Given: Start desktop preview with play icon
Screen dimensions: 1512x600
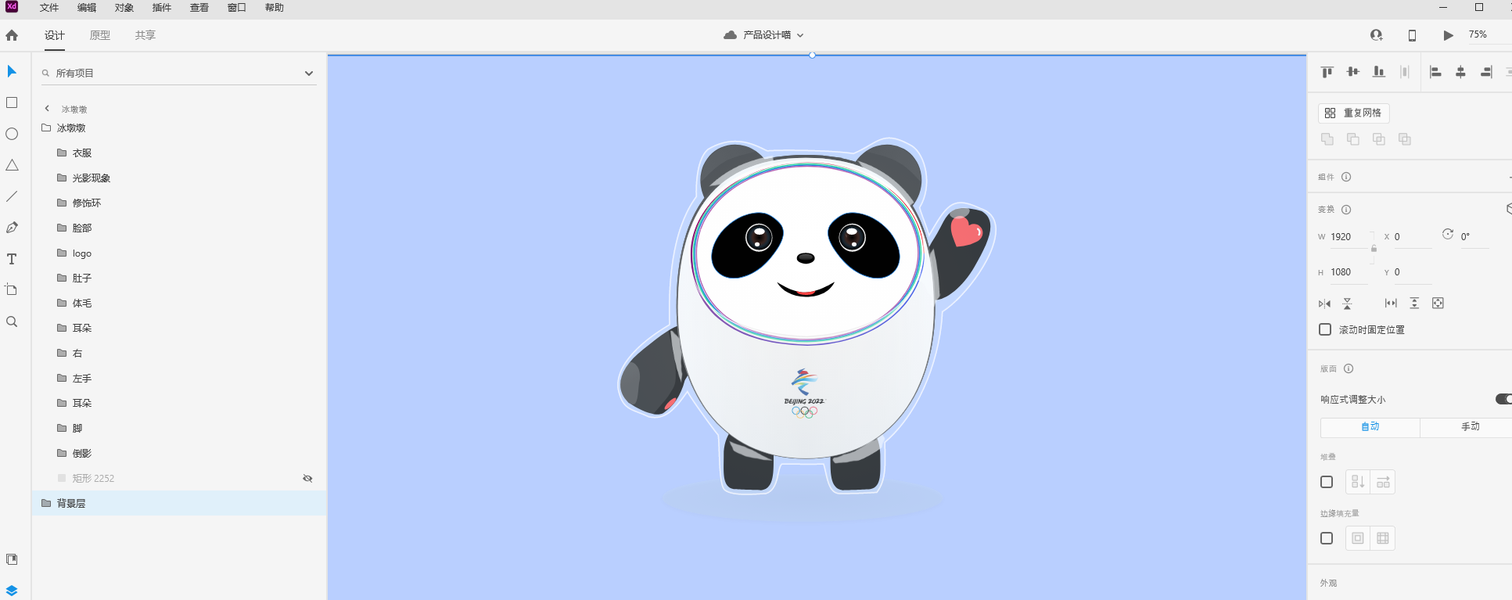Looking at the screenshot, I should [x=1448, y=35].
